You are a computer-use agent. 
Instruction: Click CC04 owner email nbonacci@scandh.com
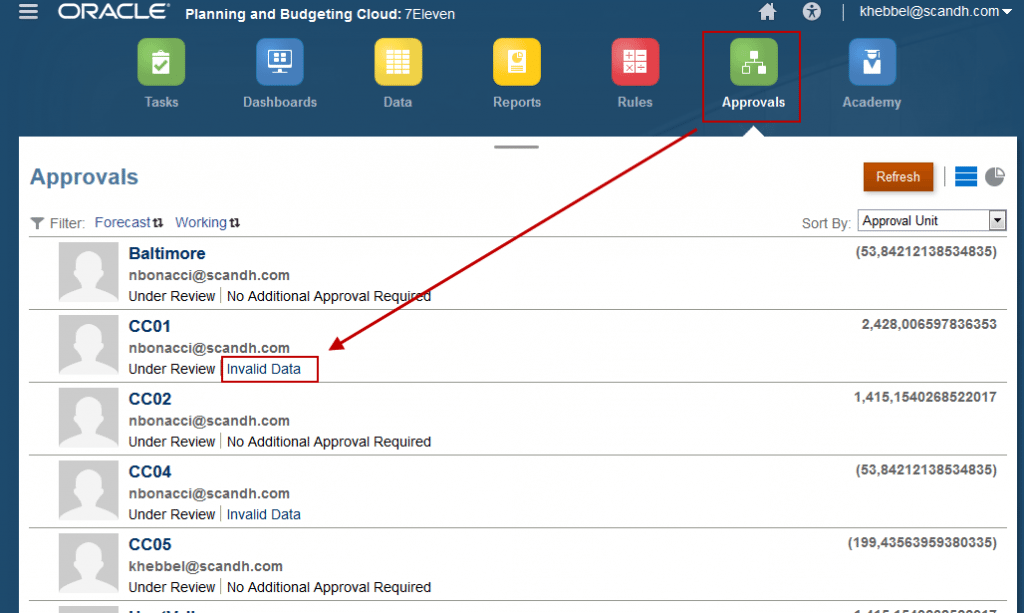coord(209,494)
